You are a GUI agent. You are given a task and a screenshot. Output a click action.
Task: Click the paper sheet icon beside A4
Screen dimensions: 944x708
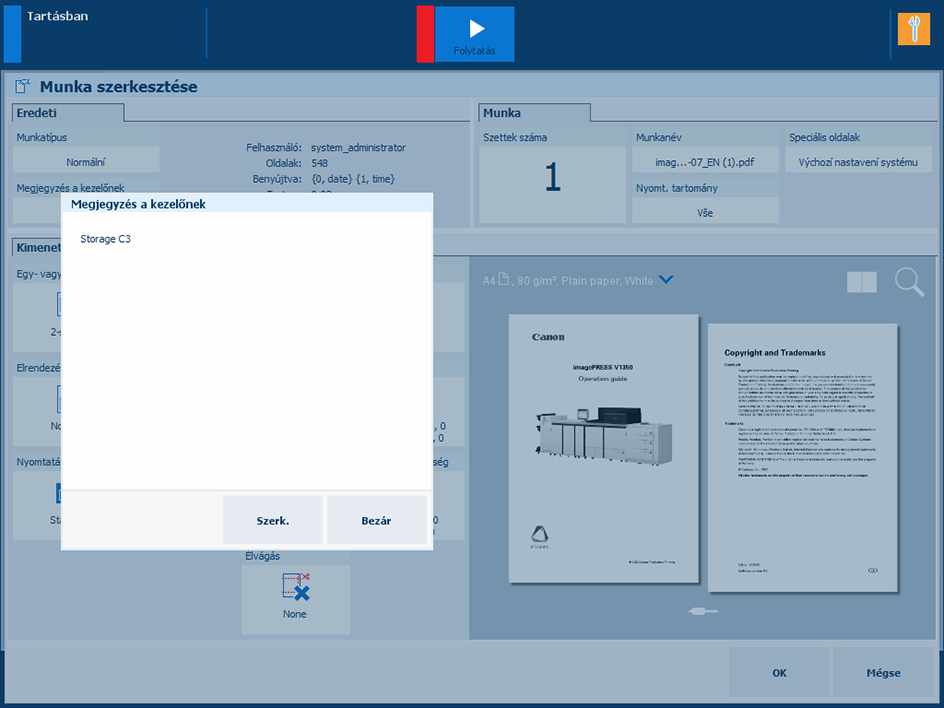pos(505,280)
